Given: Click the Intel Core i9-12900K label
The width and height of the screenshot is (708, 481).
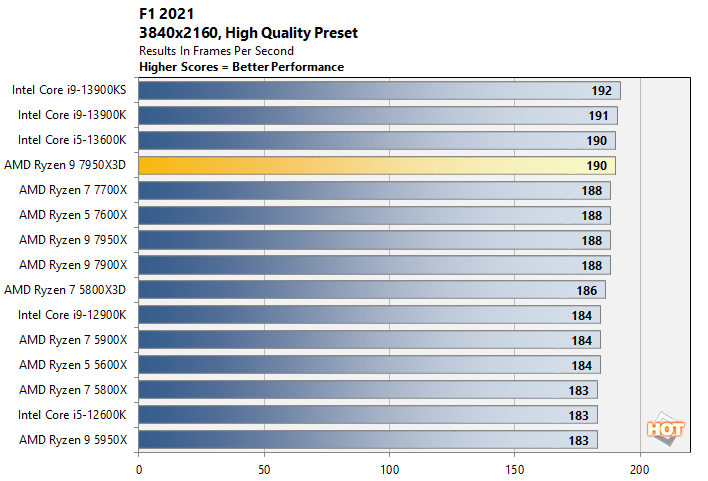Looking at the screenshot, I should point(72,315).
